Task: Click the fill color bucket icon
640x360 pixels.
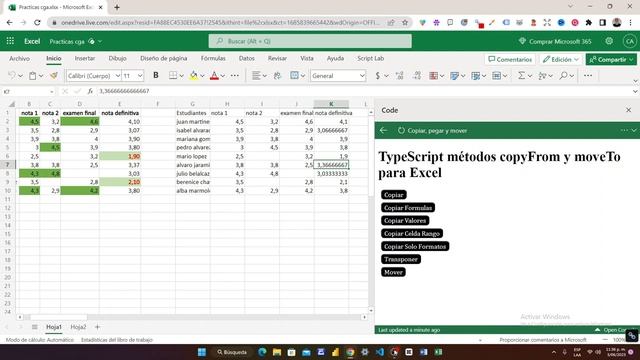Action: pyautogui.click(x=193, y=76)
